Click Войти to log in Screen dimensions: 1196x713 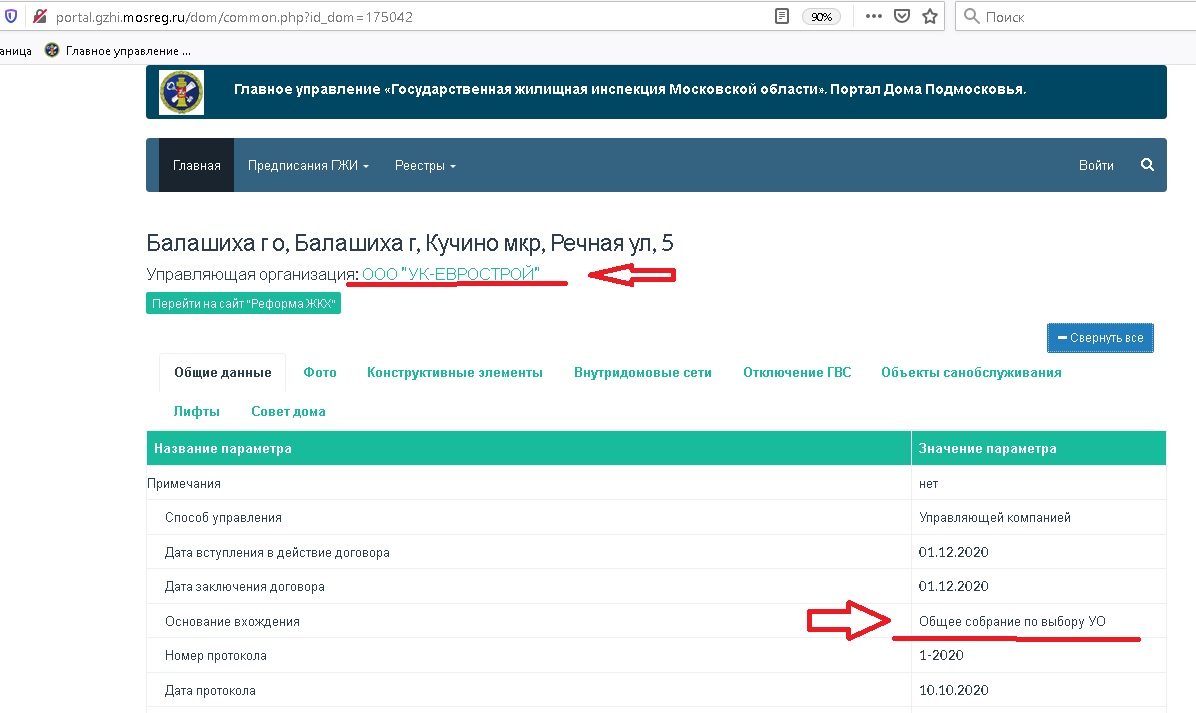point(1096,165)
